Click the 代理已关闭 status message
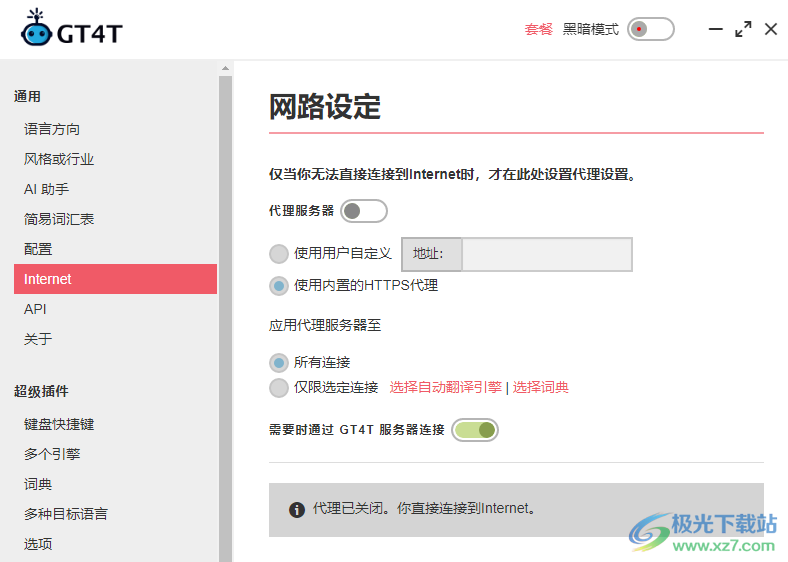The height and width of the screenshot is (562, 788). click(424, 509)
